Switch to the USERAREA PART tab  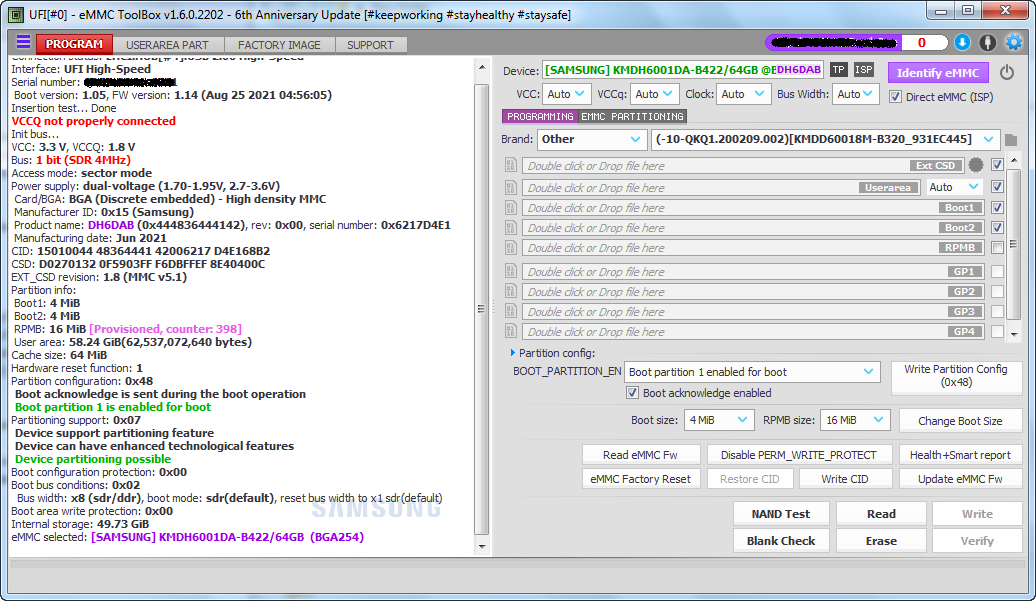pos(167,45)
